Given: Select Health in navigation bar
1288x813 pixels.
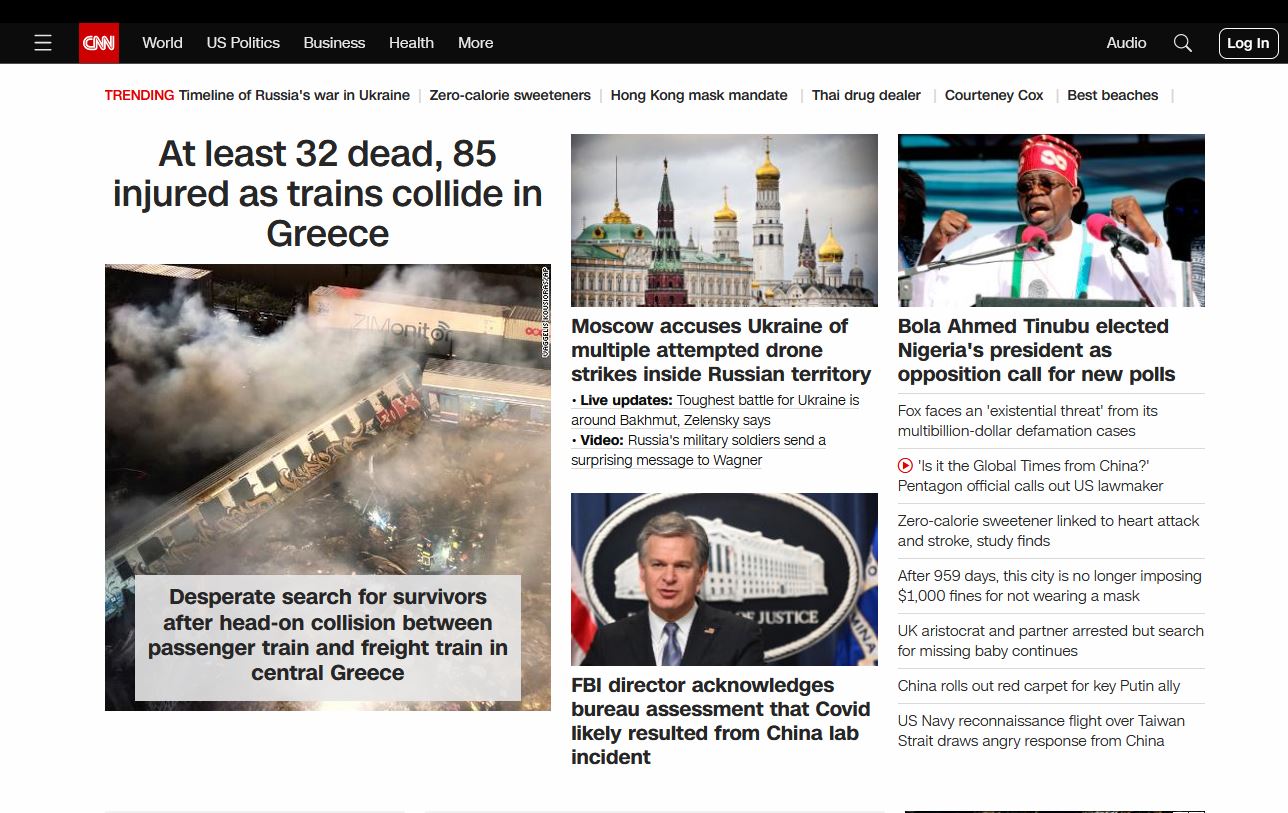Looking at the screenshot, I should click(411, 43).
